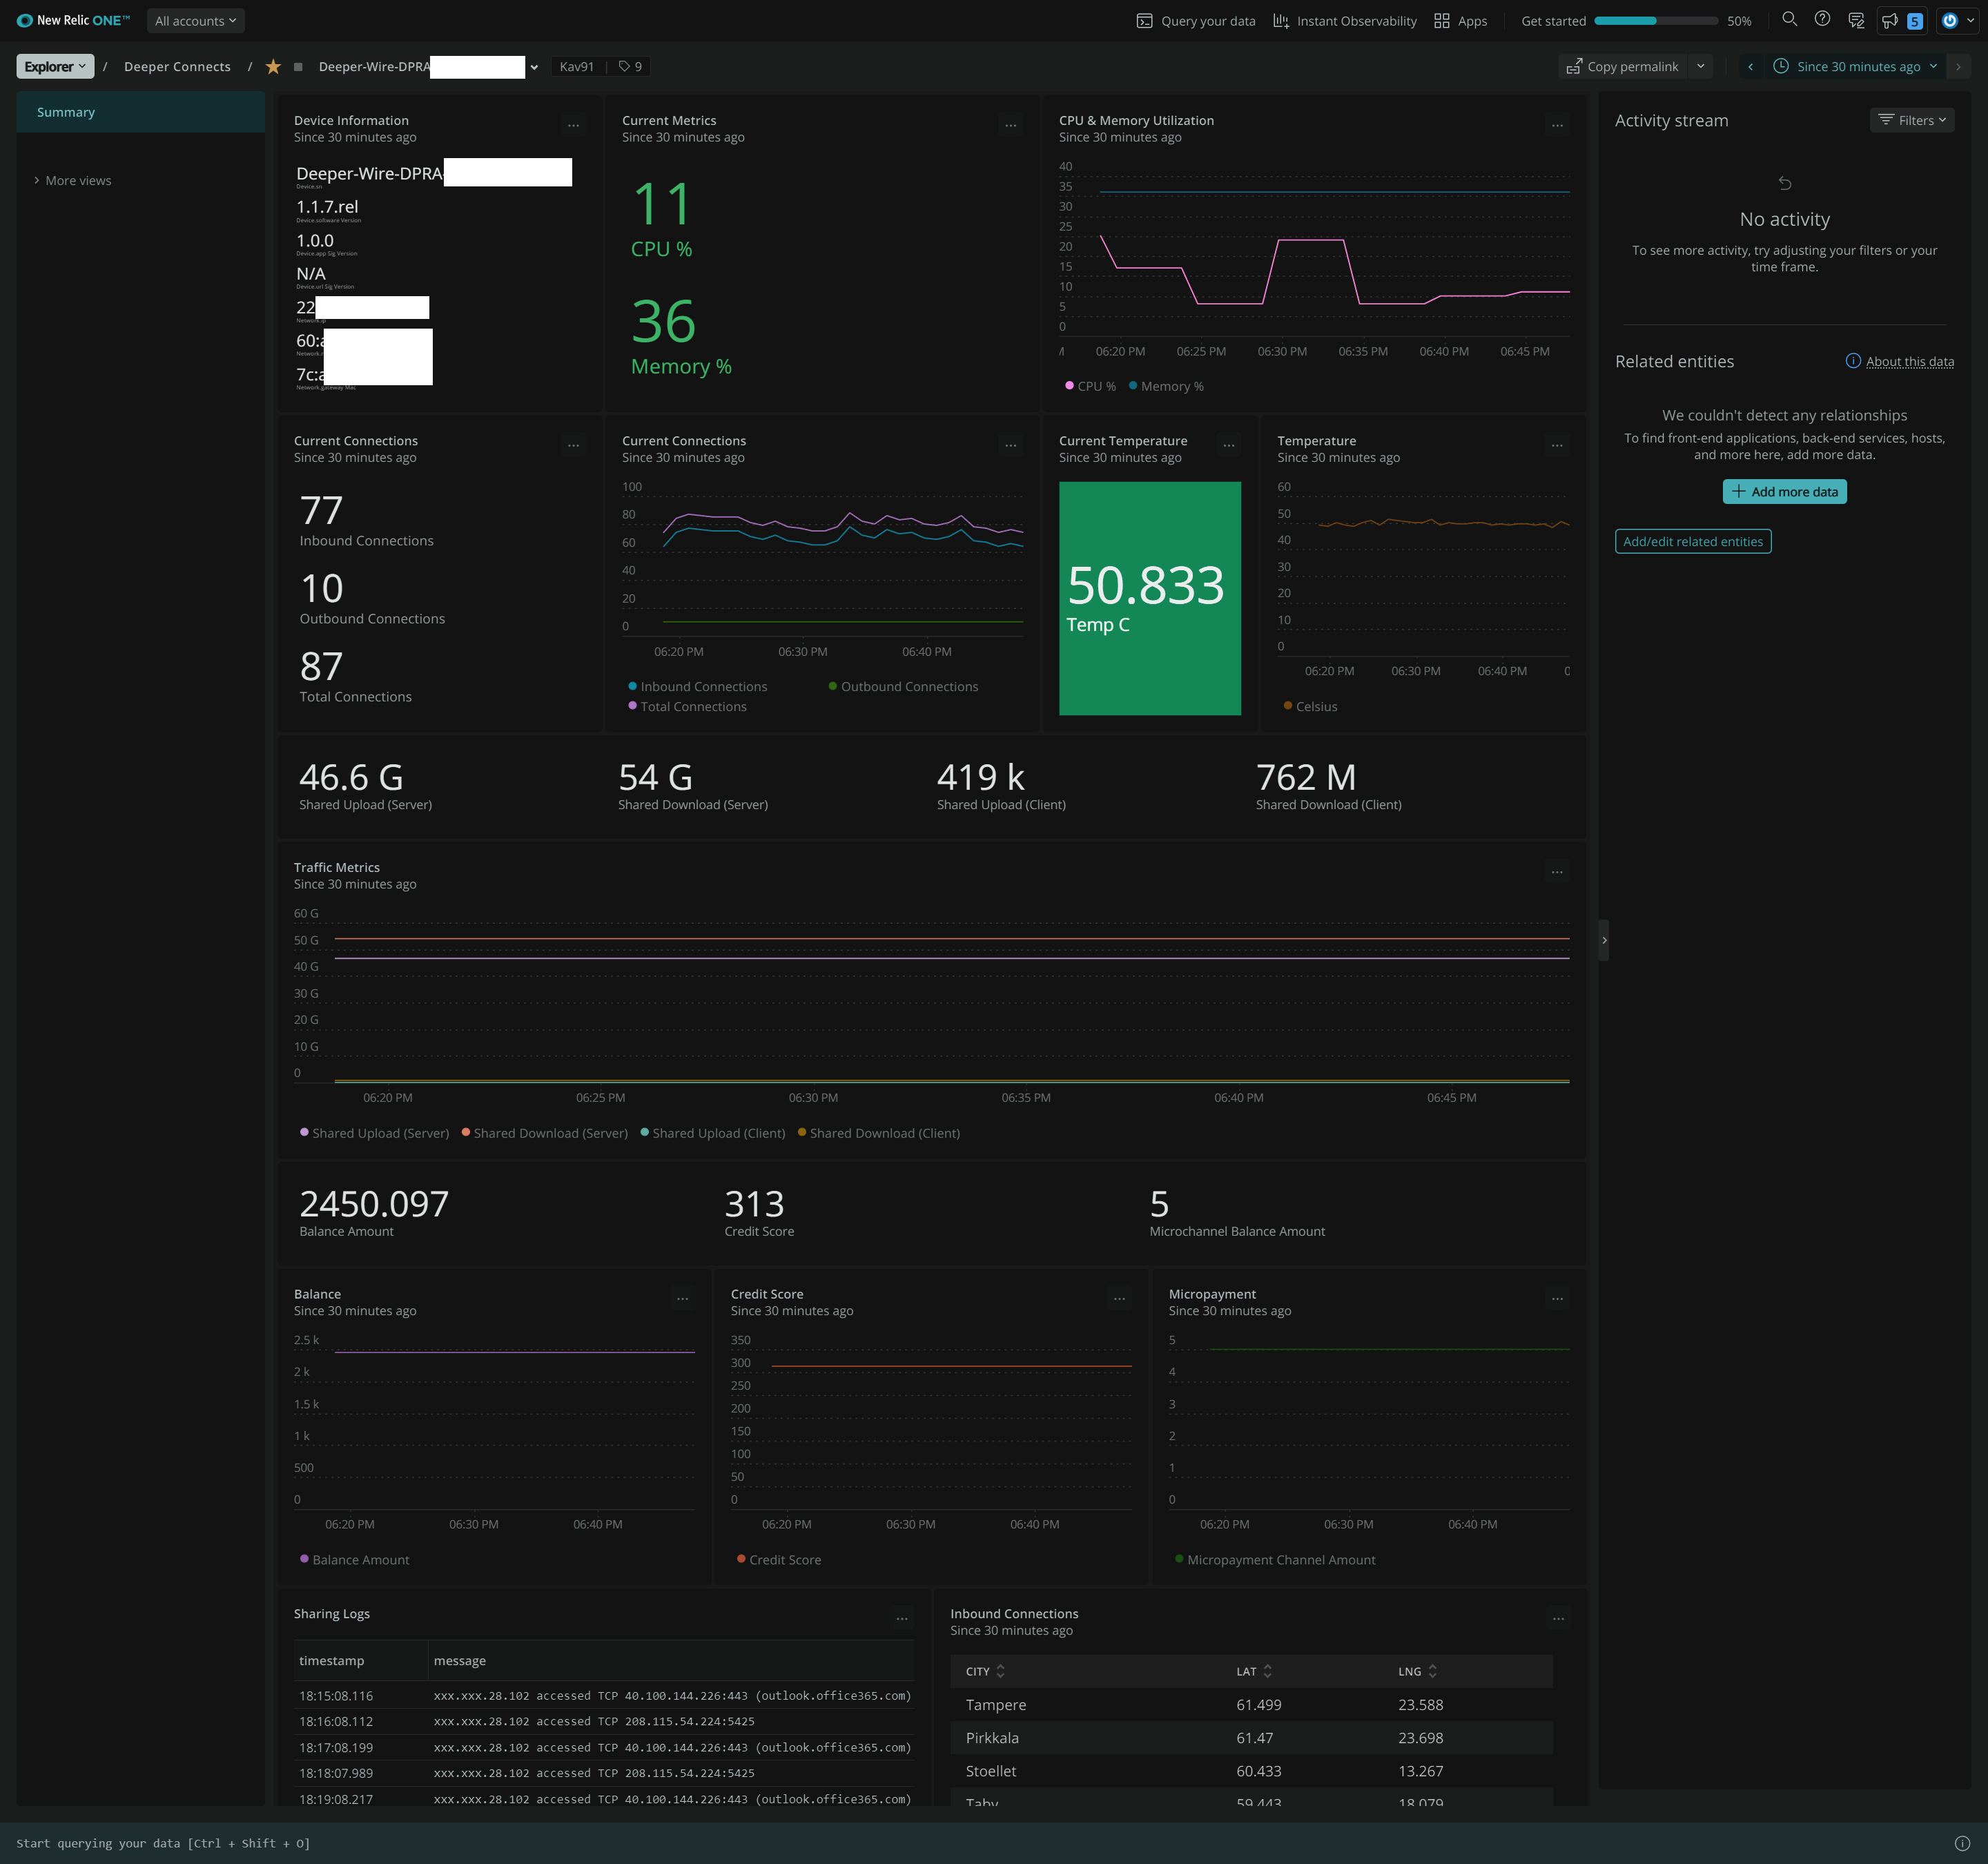The width and height of the screenshot is (1988, 1864).
Task: Open the Since 30 minutes ago time picker
Action: [1855, 66]
